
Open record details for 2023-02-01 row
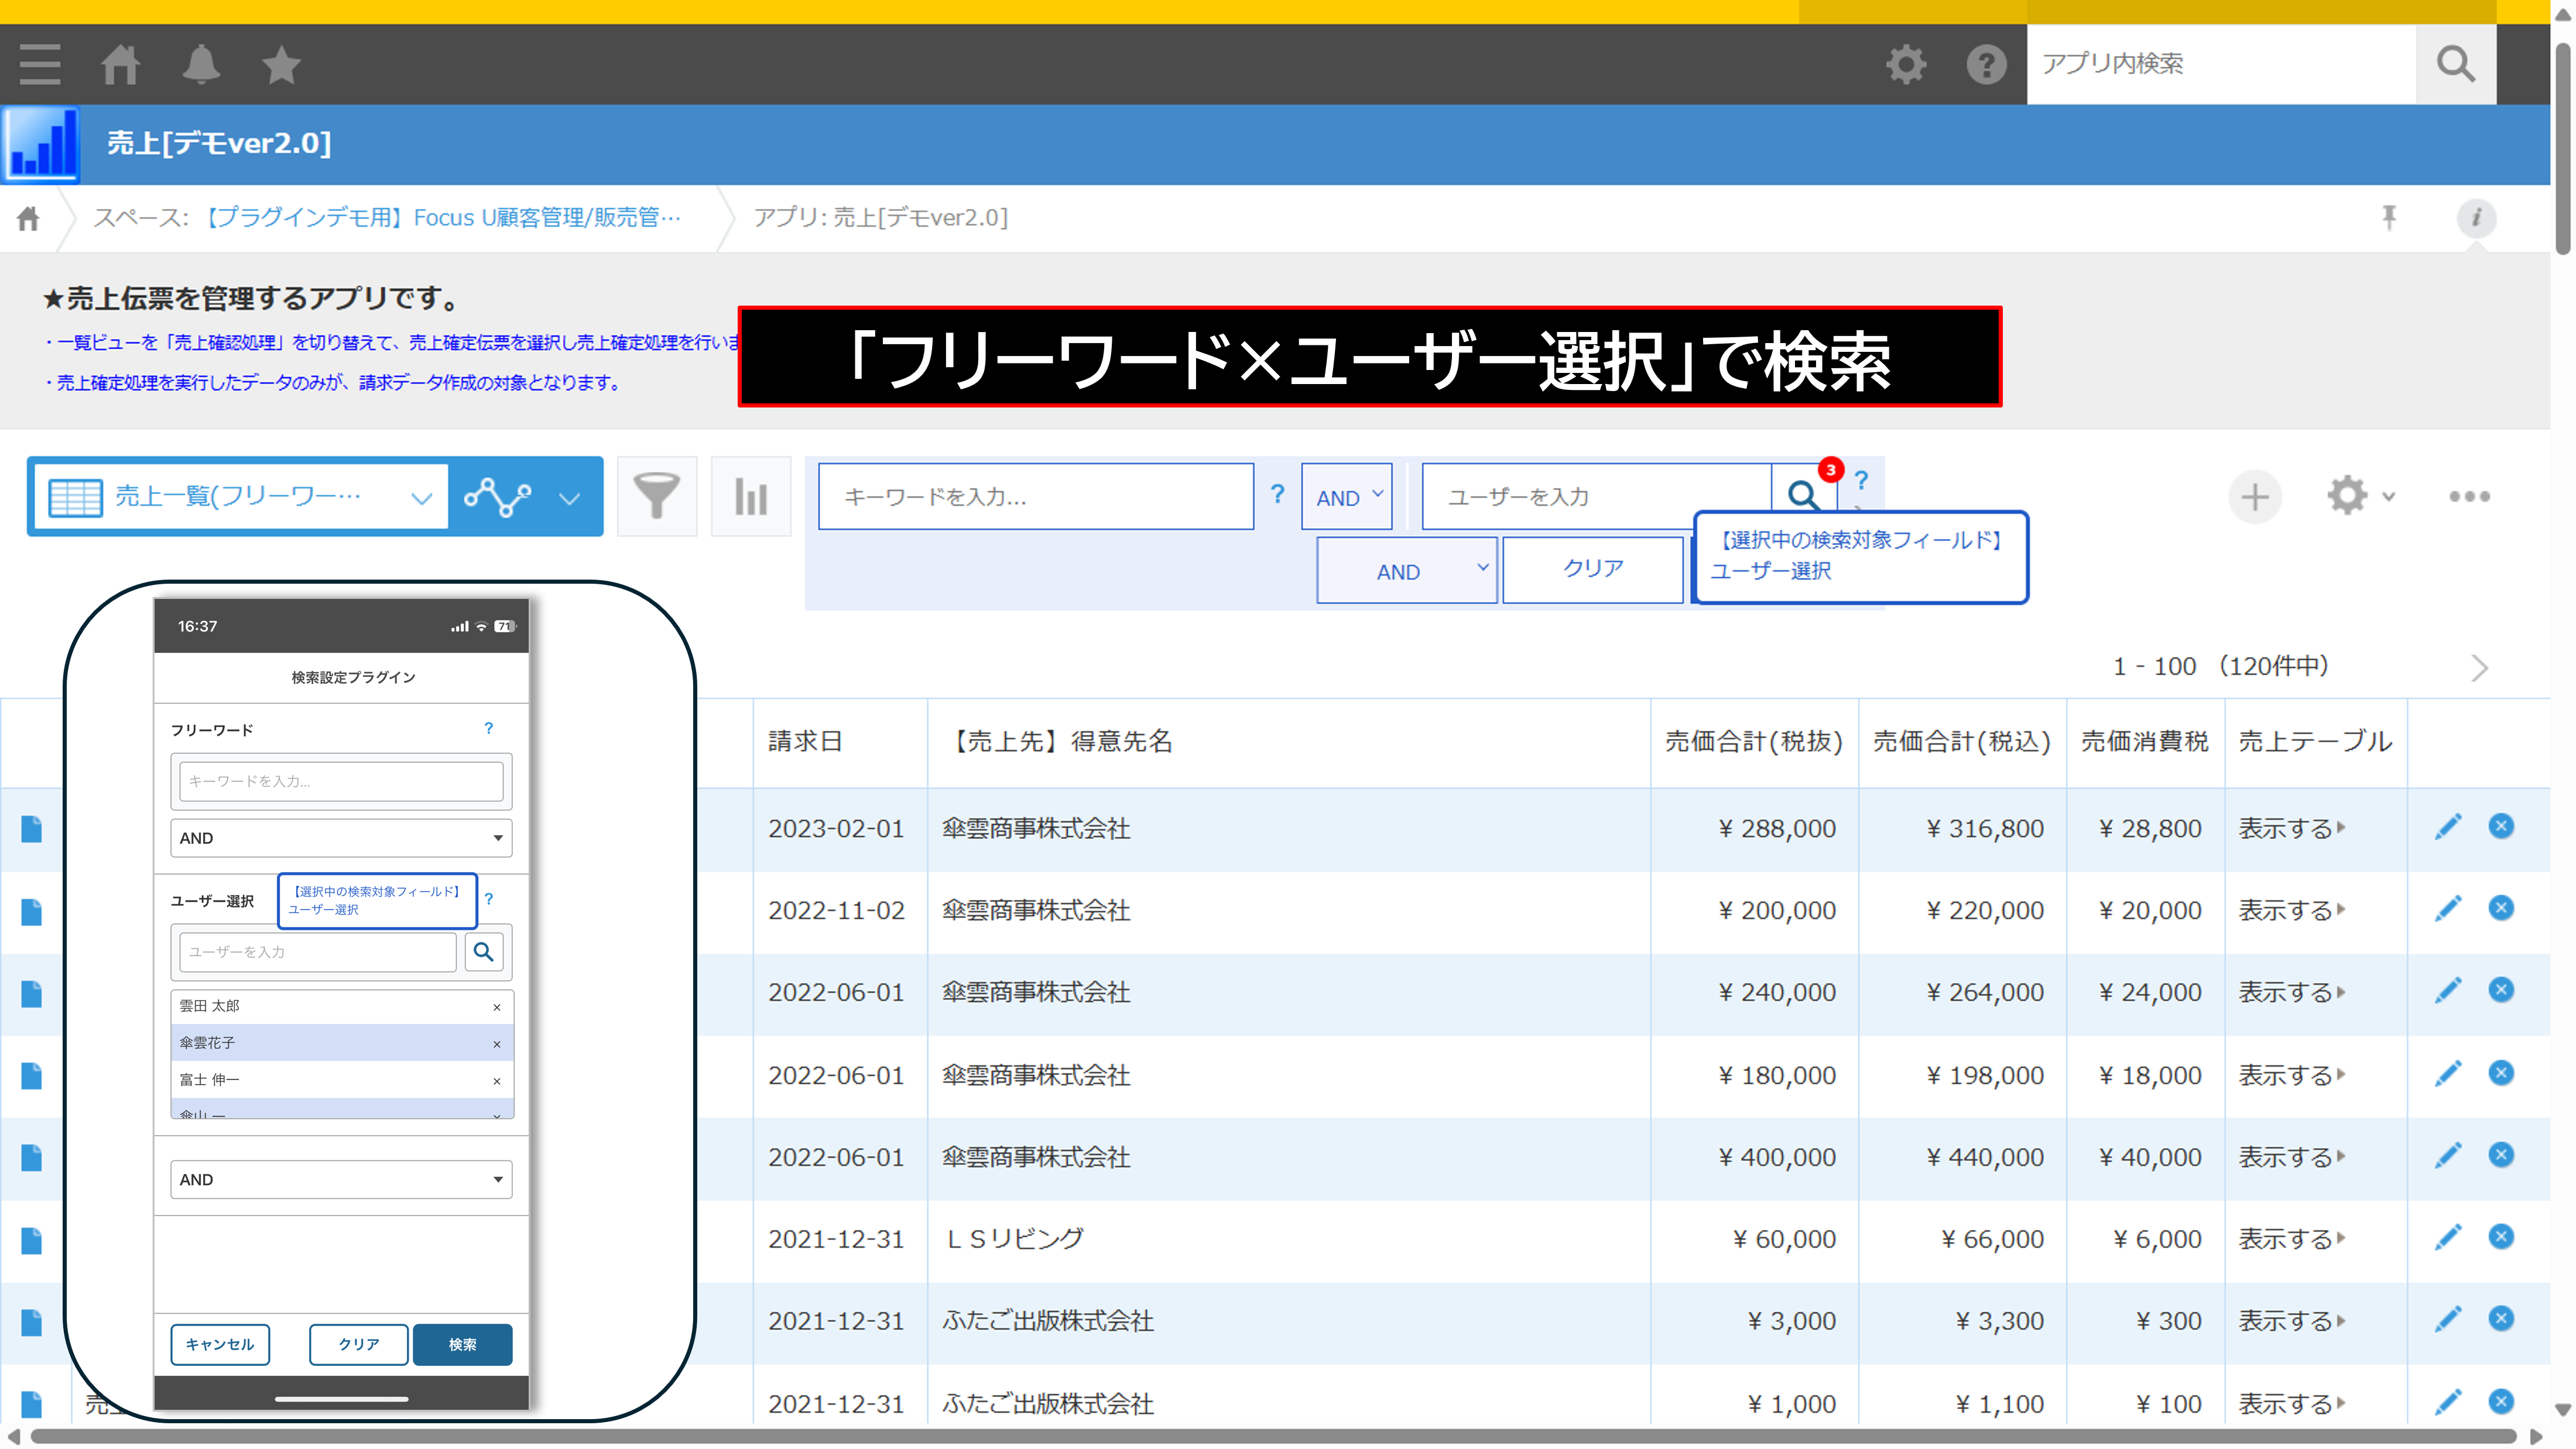point(32,829)
